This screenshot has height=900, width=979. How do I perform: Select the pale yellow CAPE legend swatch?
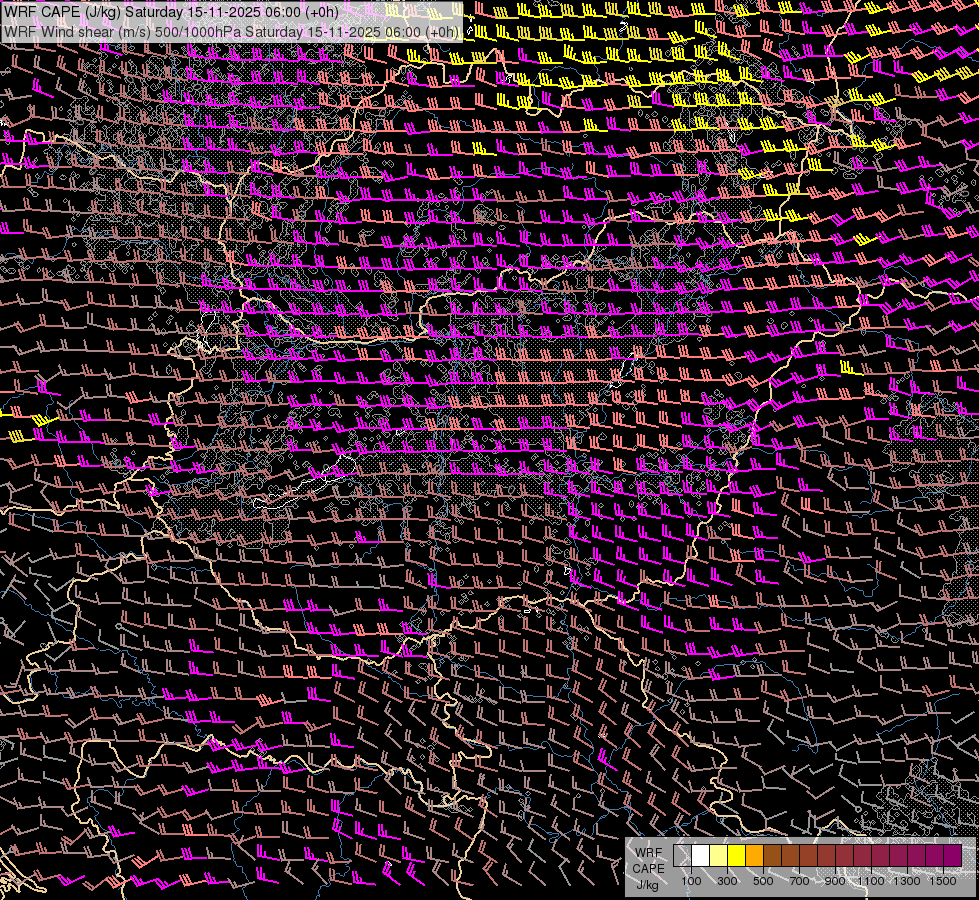(x=718, y=856)
